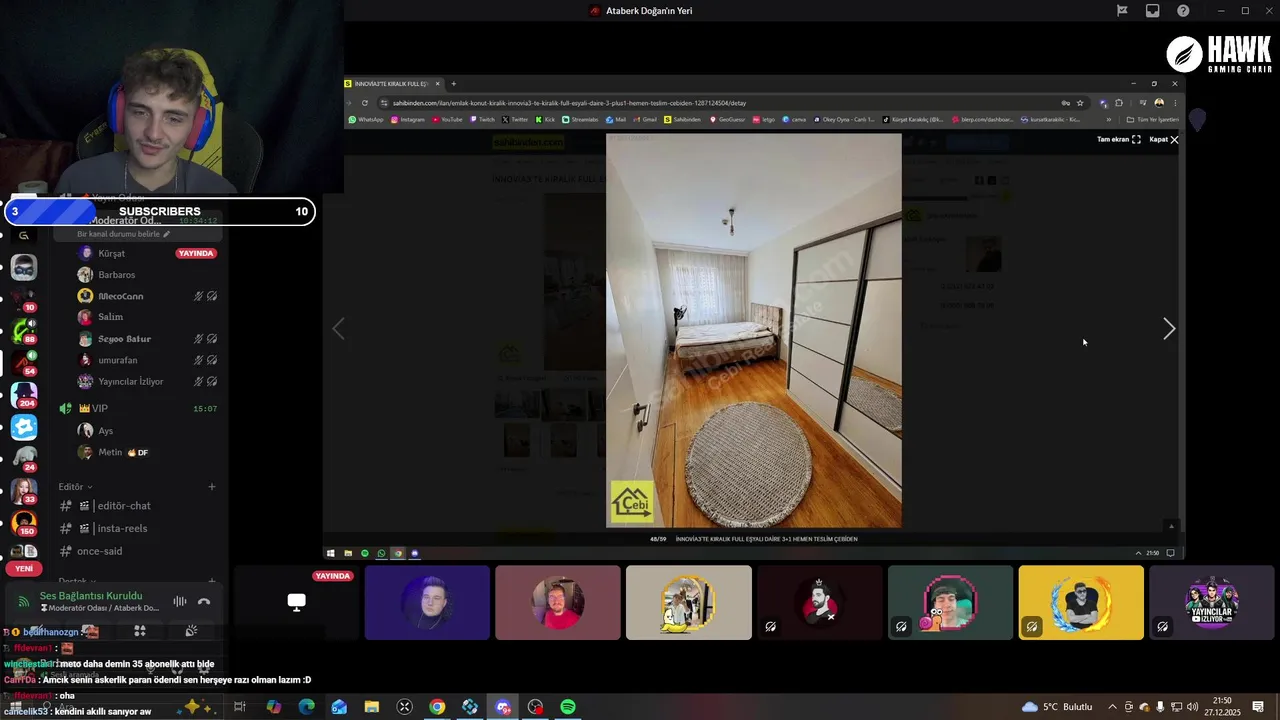Bookmark the page with the star icon
This screenshot has width=1280, height=720.
coord(1080,103)
